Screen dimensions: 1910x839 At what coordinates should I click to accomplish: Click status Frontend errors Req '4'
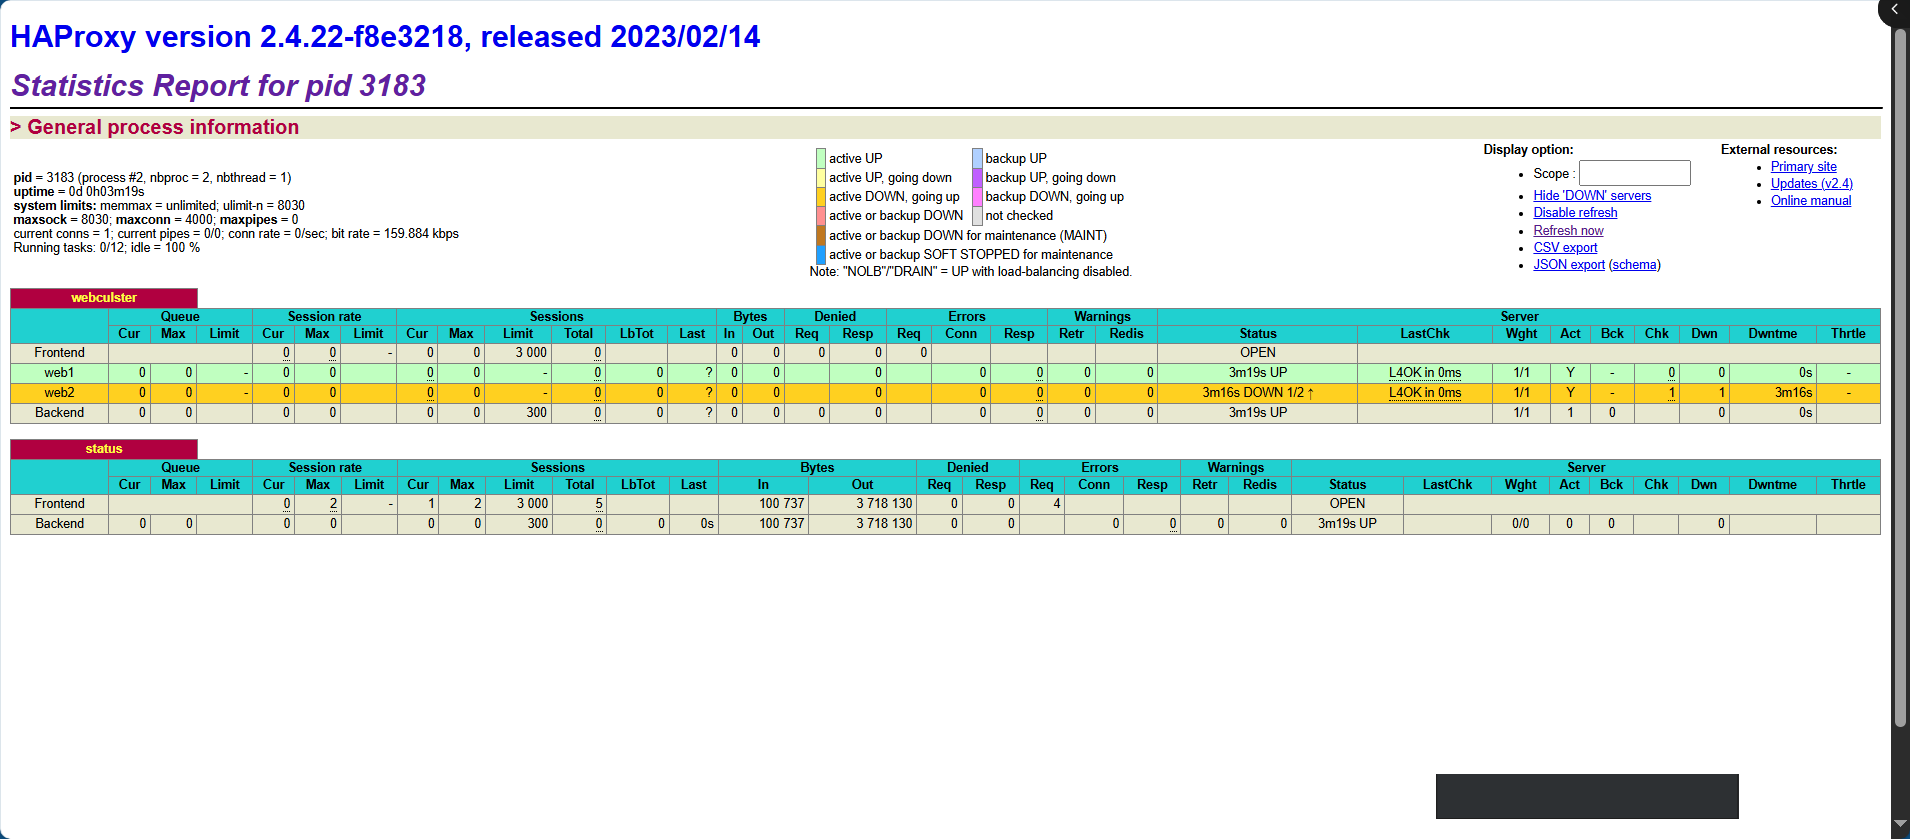click(1056, 504)
